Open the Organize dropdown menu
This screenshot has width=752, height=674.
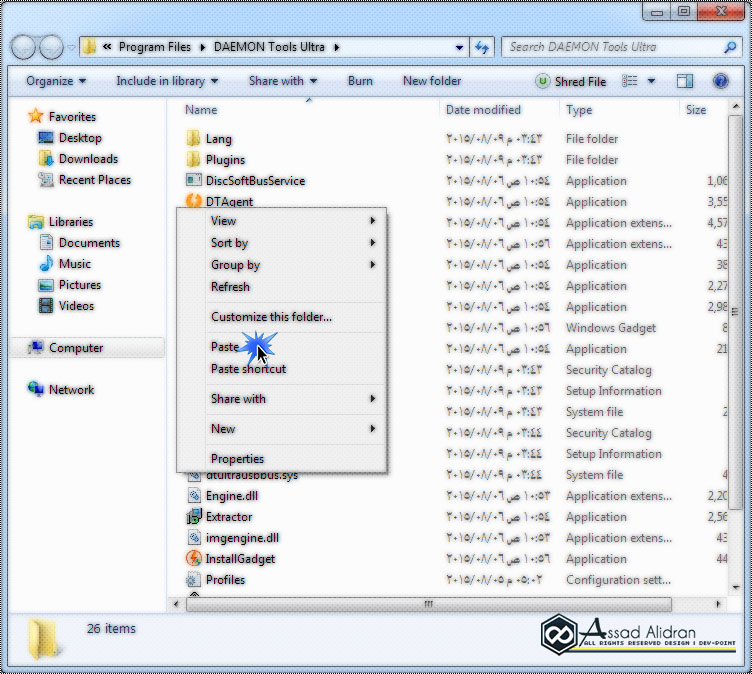pos(56,81)
